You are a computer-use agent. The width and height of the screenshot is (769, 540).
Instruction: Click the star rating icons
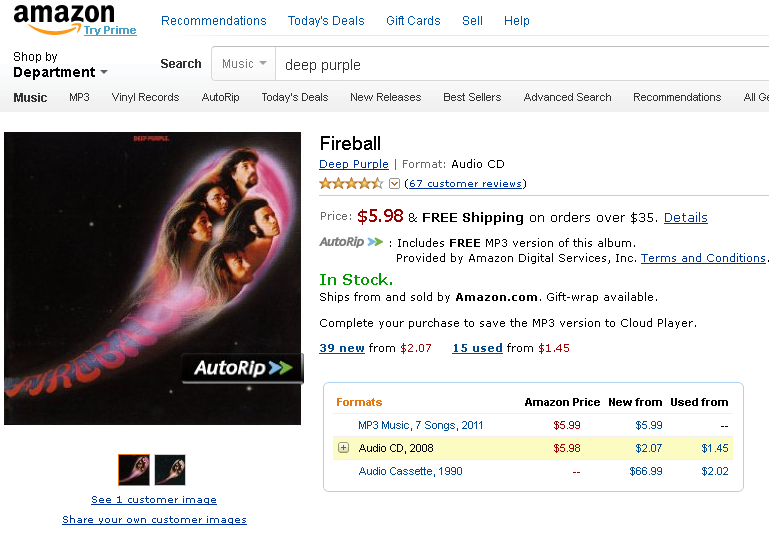point(351,184)
